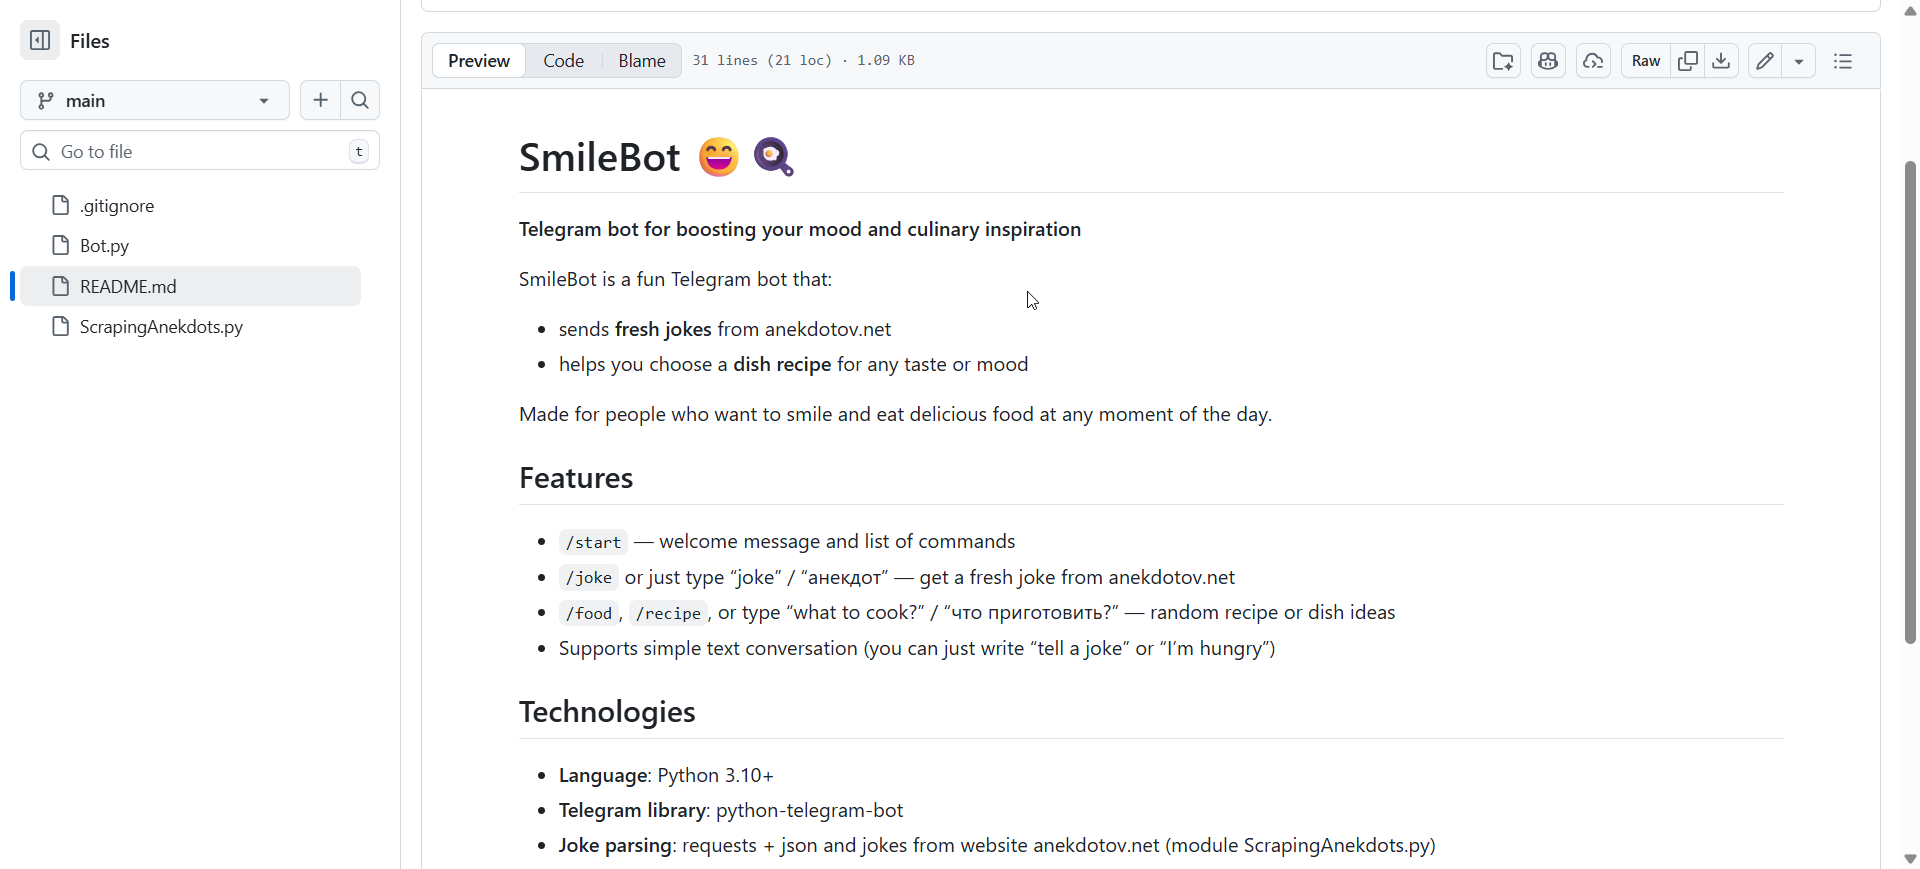The image size is (1920, 869).
Task: Click the 't' shortcut hint in search field
Action: pos(359,152)
